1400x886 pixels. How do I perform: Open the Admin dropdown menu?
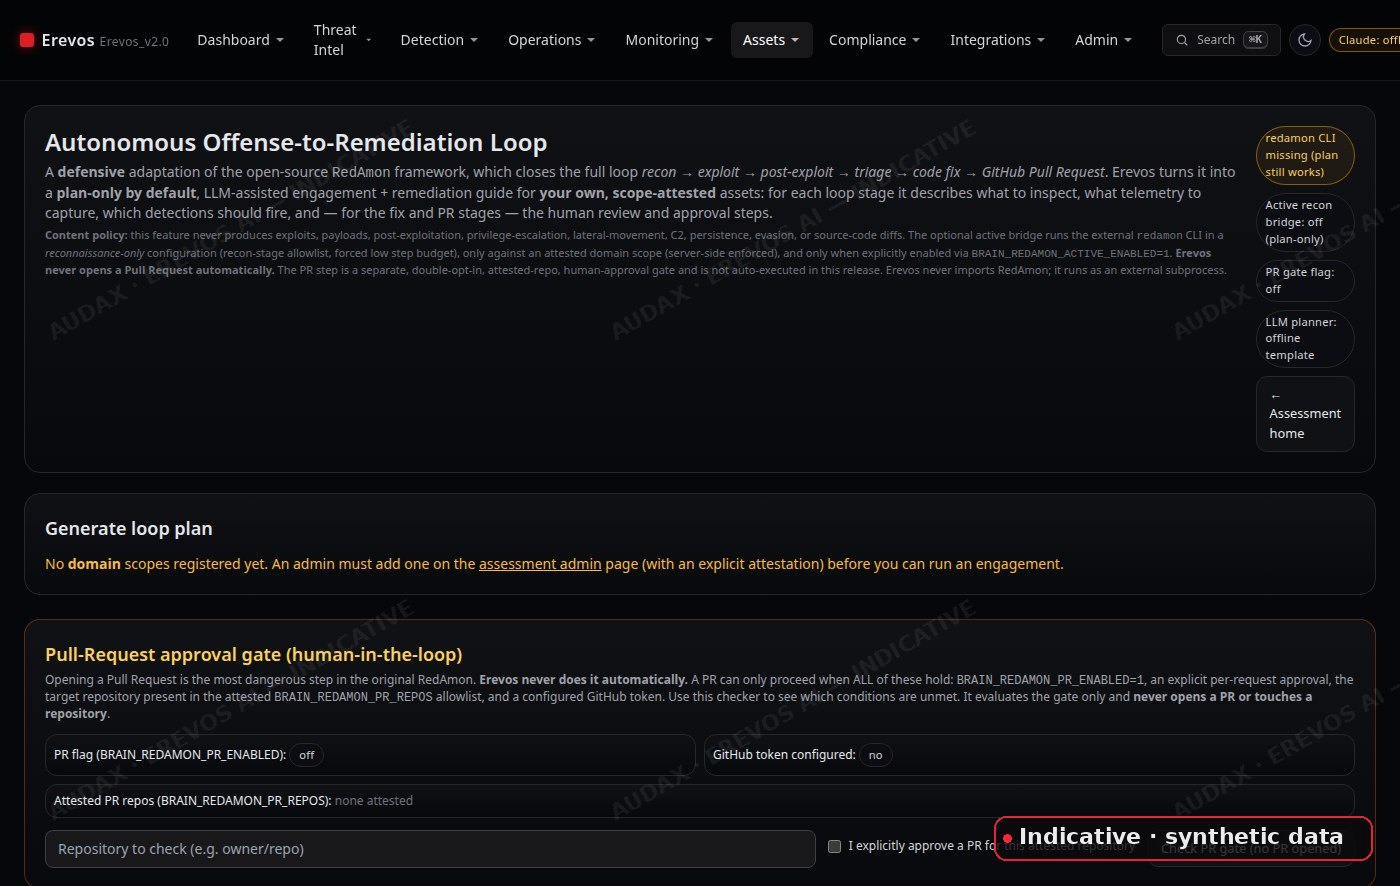click(1103, 40)
